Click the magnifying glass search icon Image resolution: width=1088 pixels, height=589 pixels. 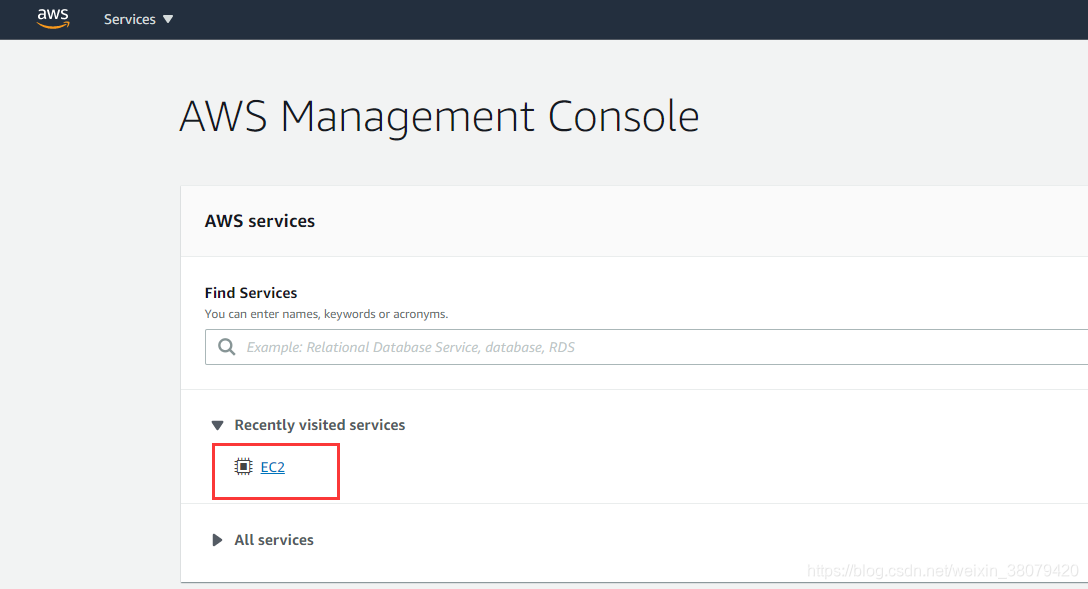(226, 347)
